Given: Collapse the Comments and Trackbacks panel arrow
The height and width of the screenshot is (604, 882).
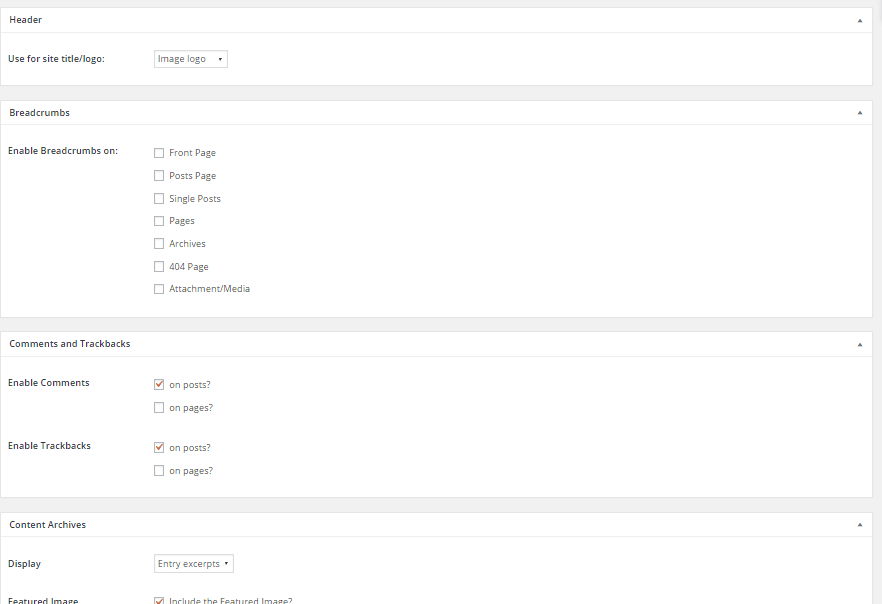Looking at the screenshot, I should point(859,344).
